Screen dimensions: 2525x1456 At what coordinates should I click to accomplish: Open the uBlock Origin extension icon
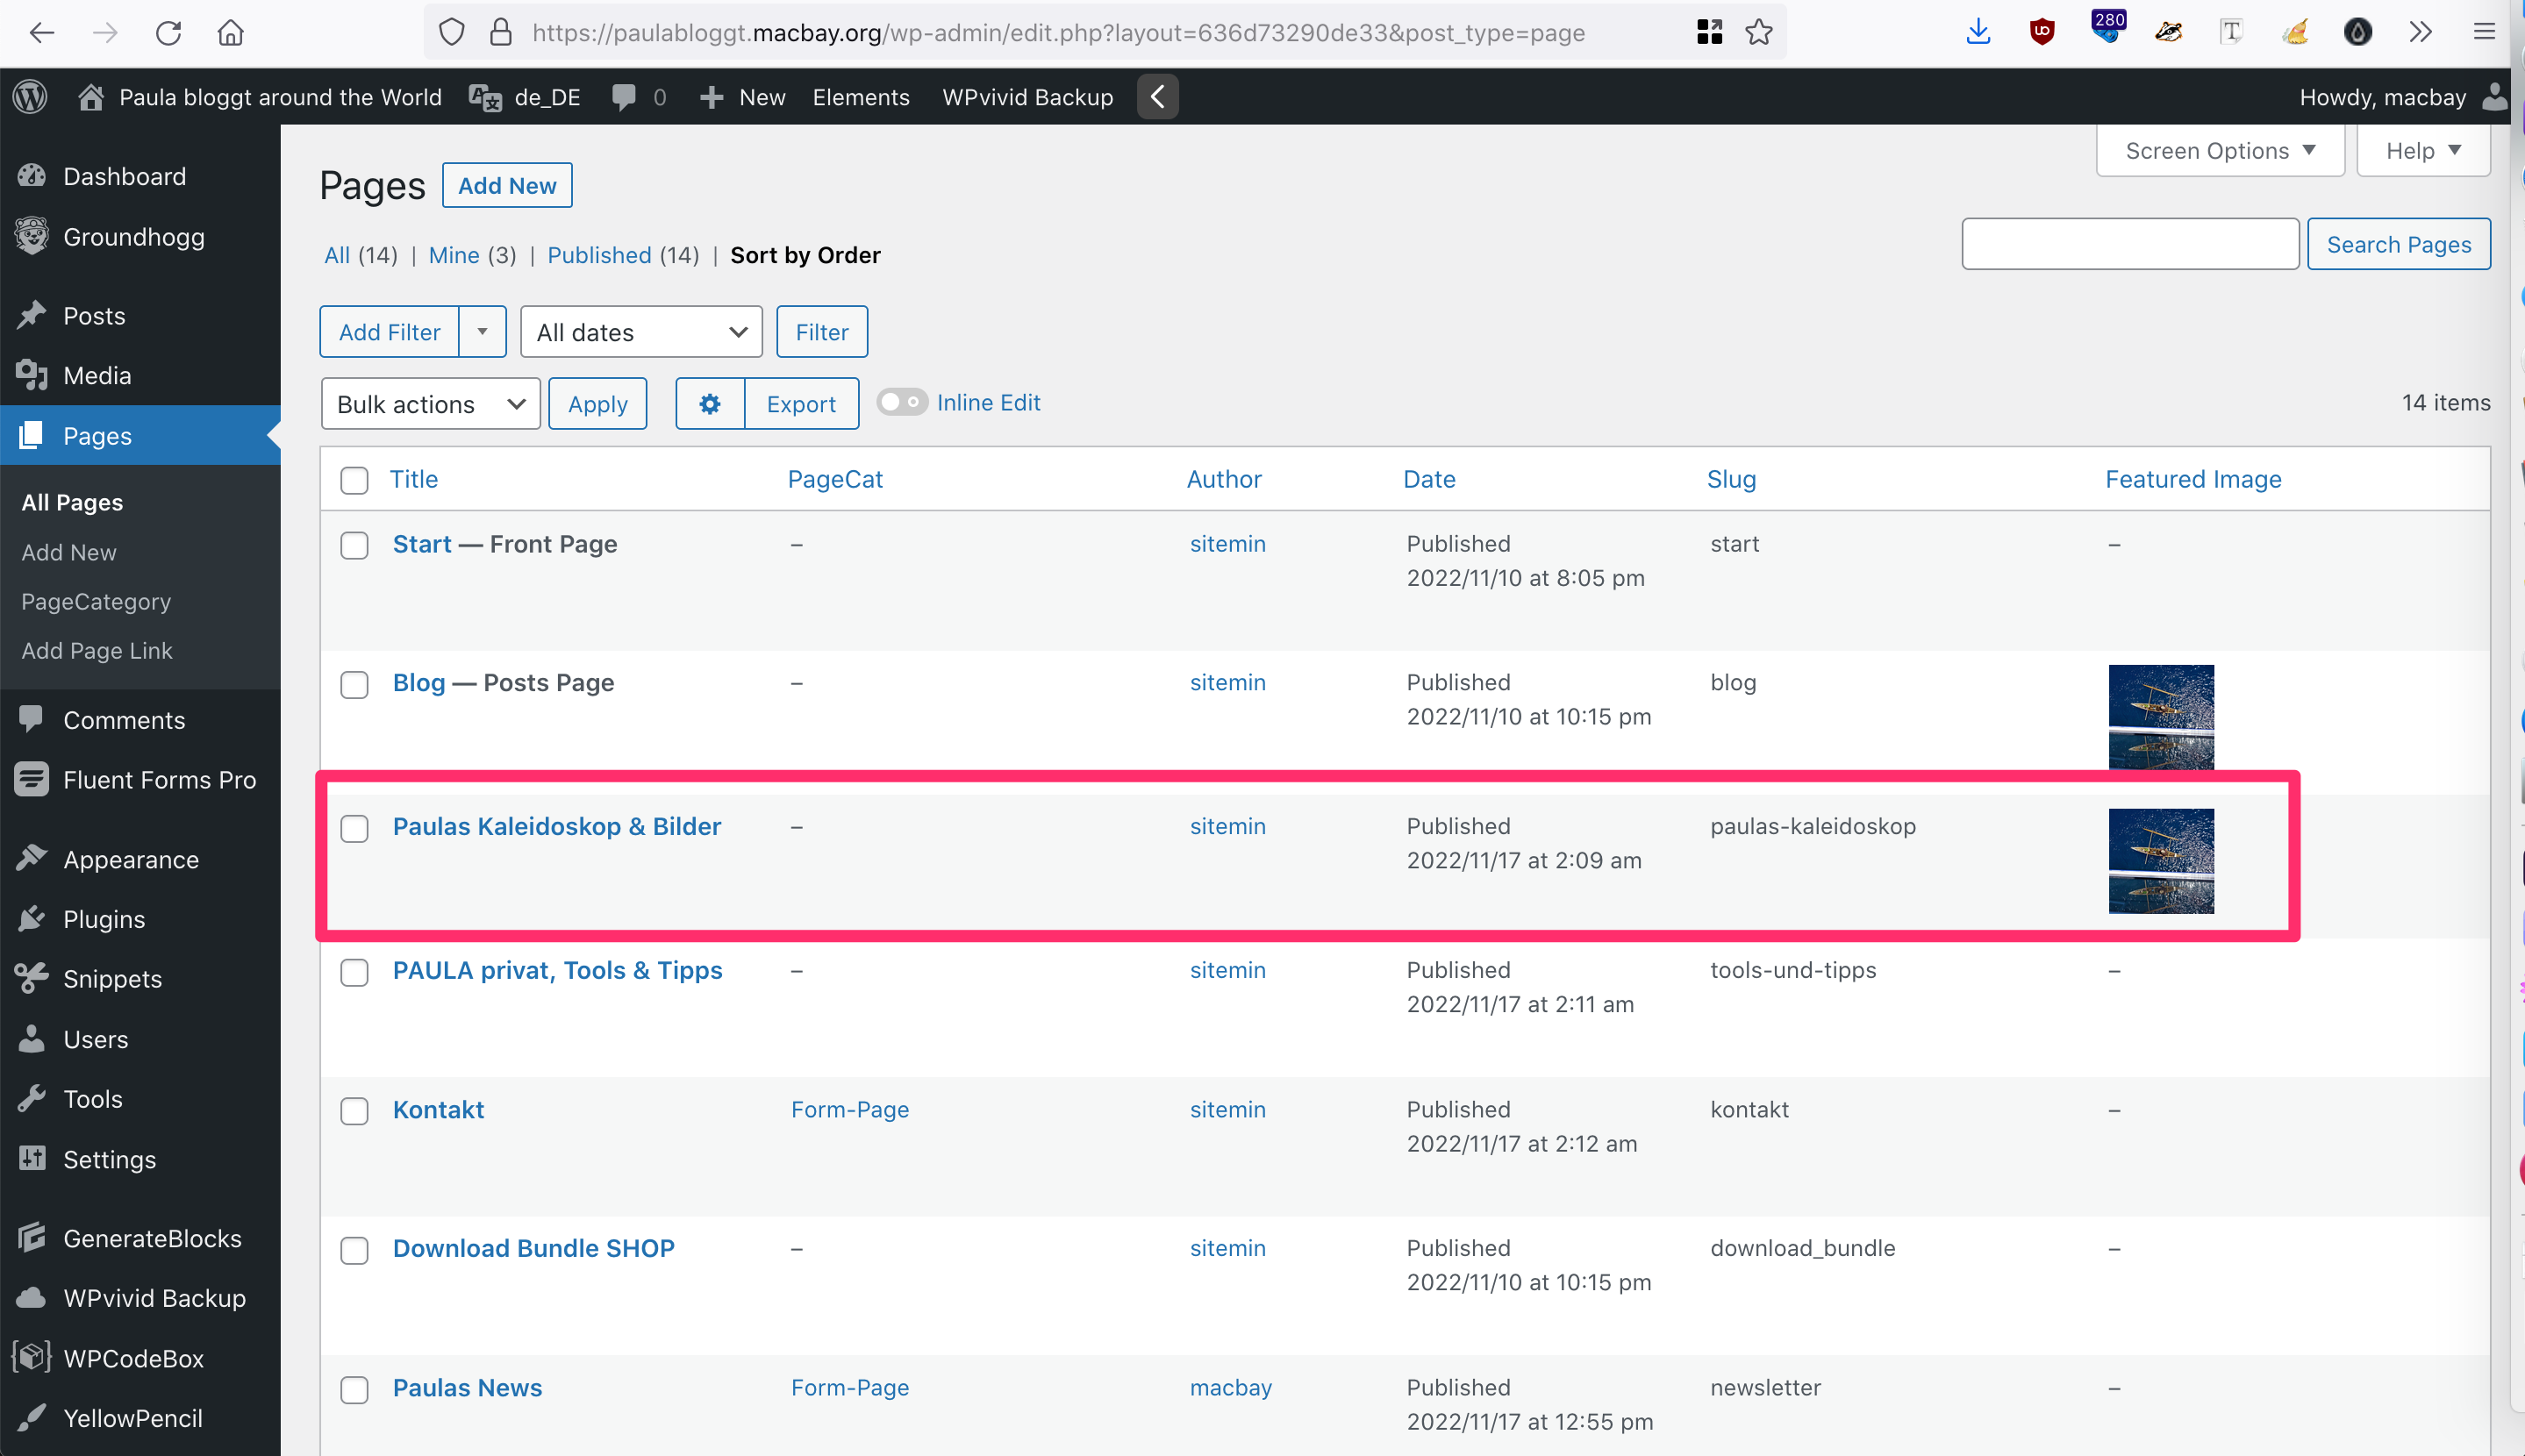[x=2042, y=33]
